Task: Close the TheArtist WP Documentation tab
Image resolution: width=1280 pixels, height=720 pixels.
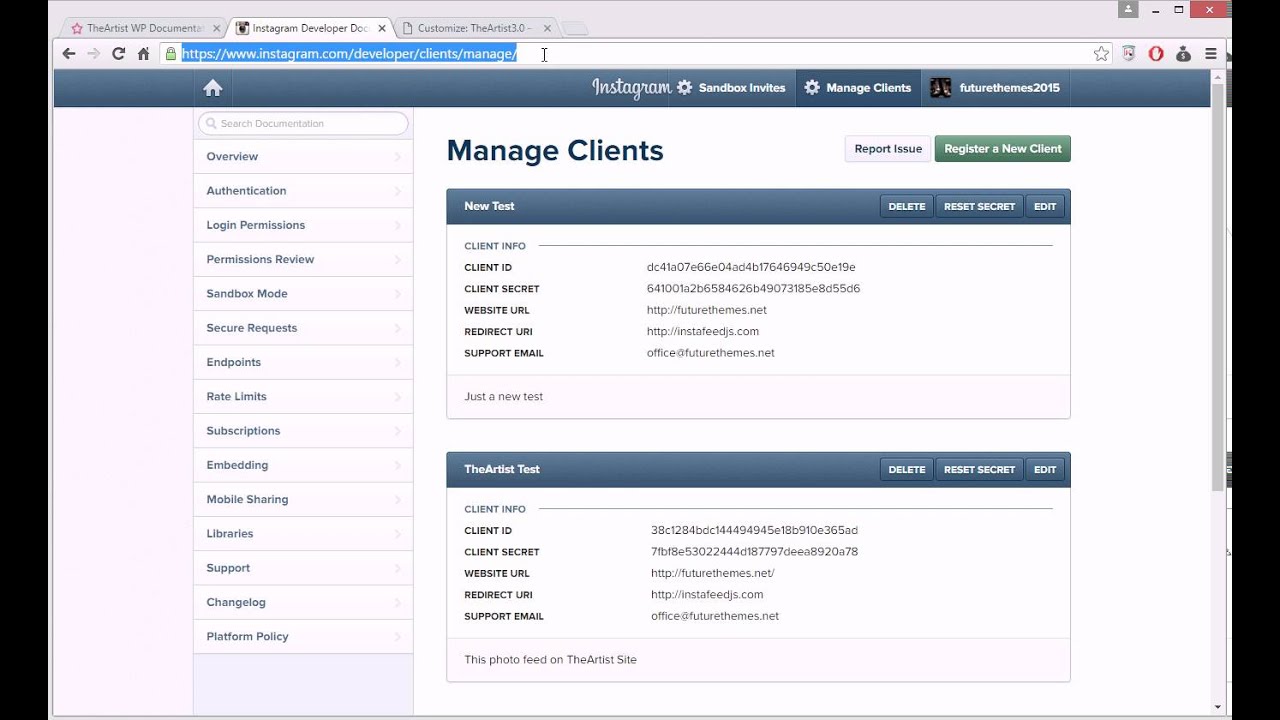Action: click(x=216, y=28)
